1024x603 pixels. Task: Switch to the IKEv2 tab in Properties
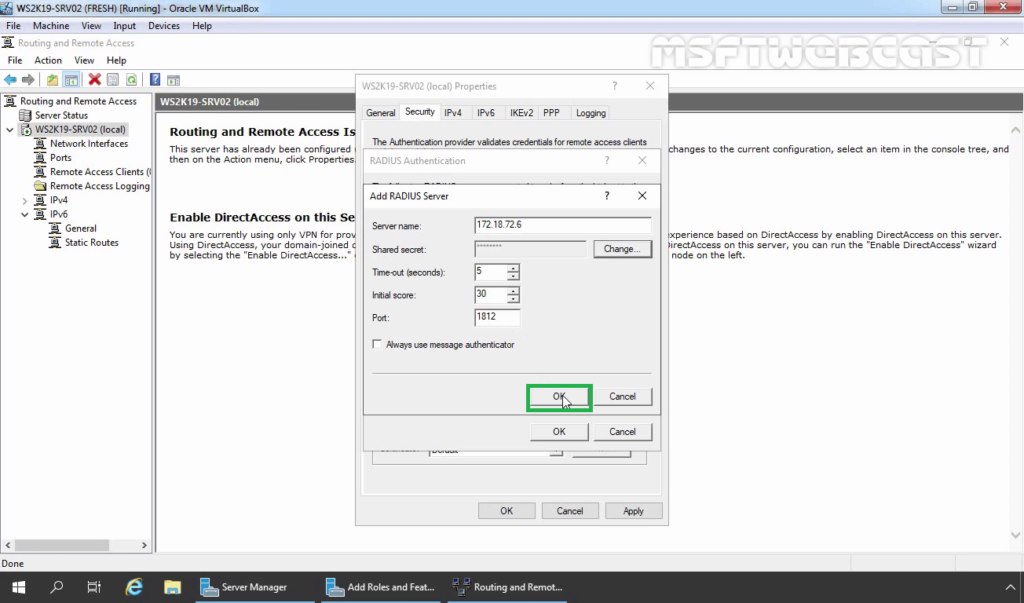click(521, 113)
